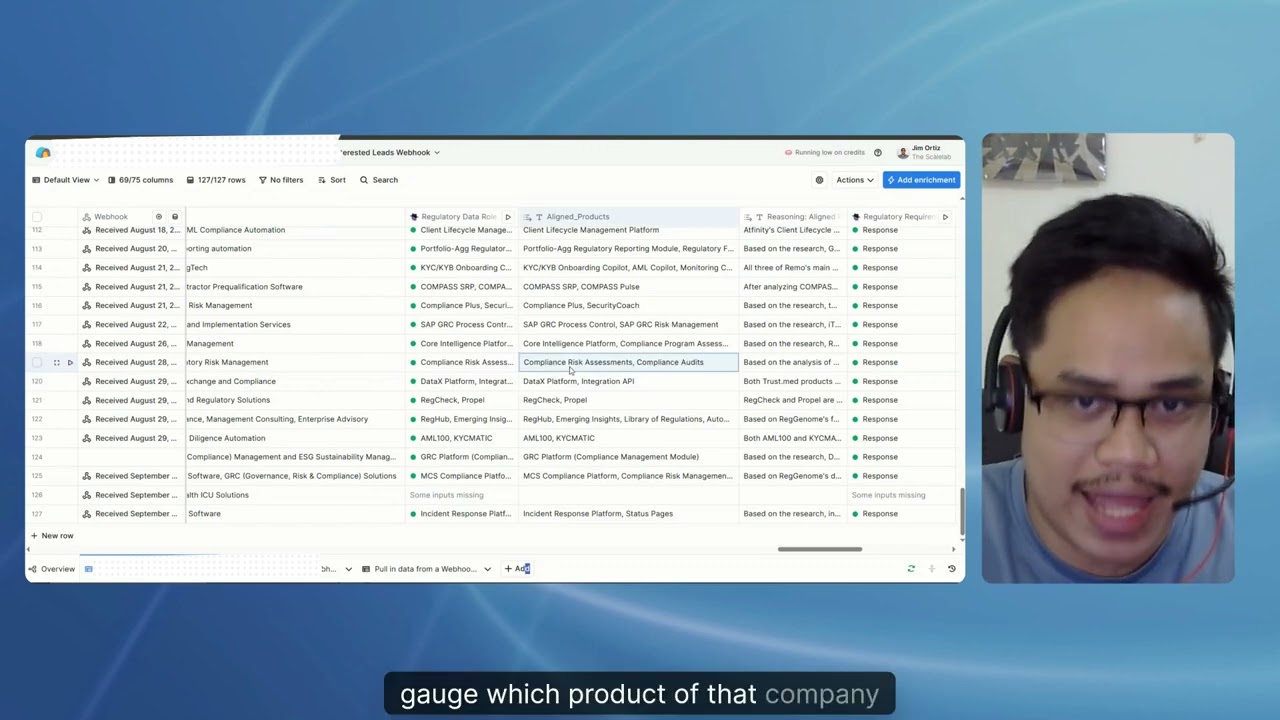Select cell Client Lifecycle Management Platform
The height and width of the screenshot is (720, 1280).
coord(628,230)
